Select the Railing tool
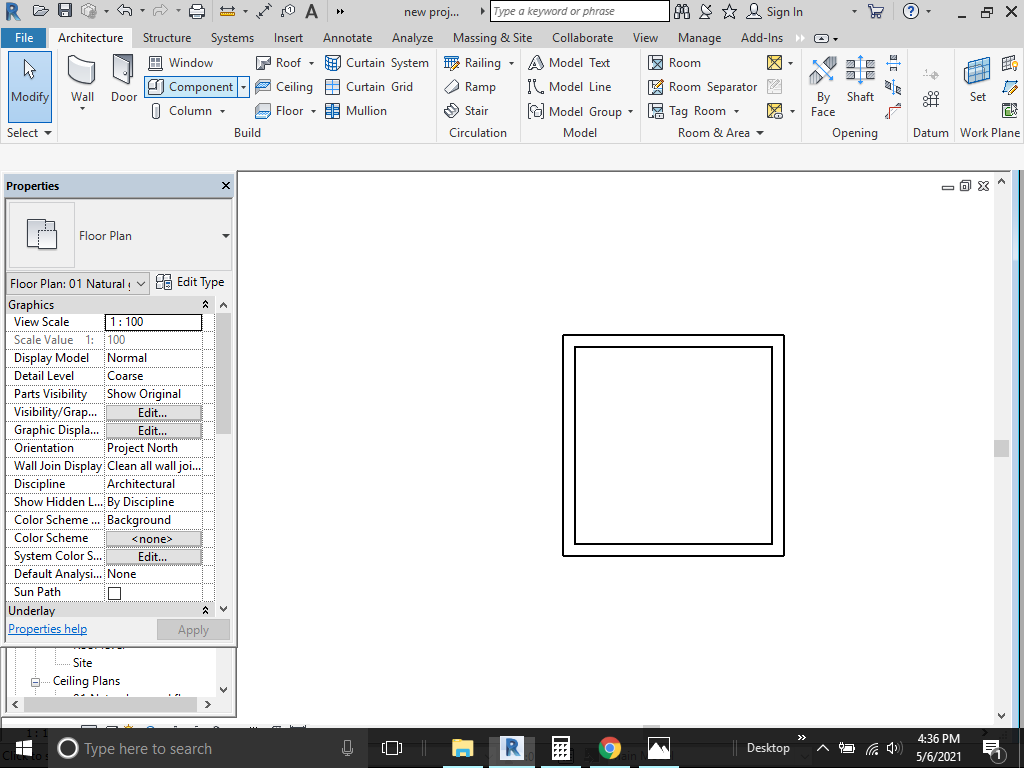Image resolution: width=1024 pixels, height=768 pixels. click(x=473, y=63)
